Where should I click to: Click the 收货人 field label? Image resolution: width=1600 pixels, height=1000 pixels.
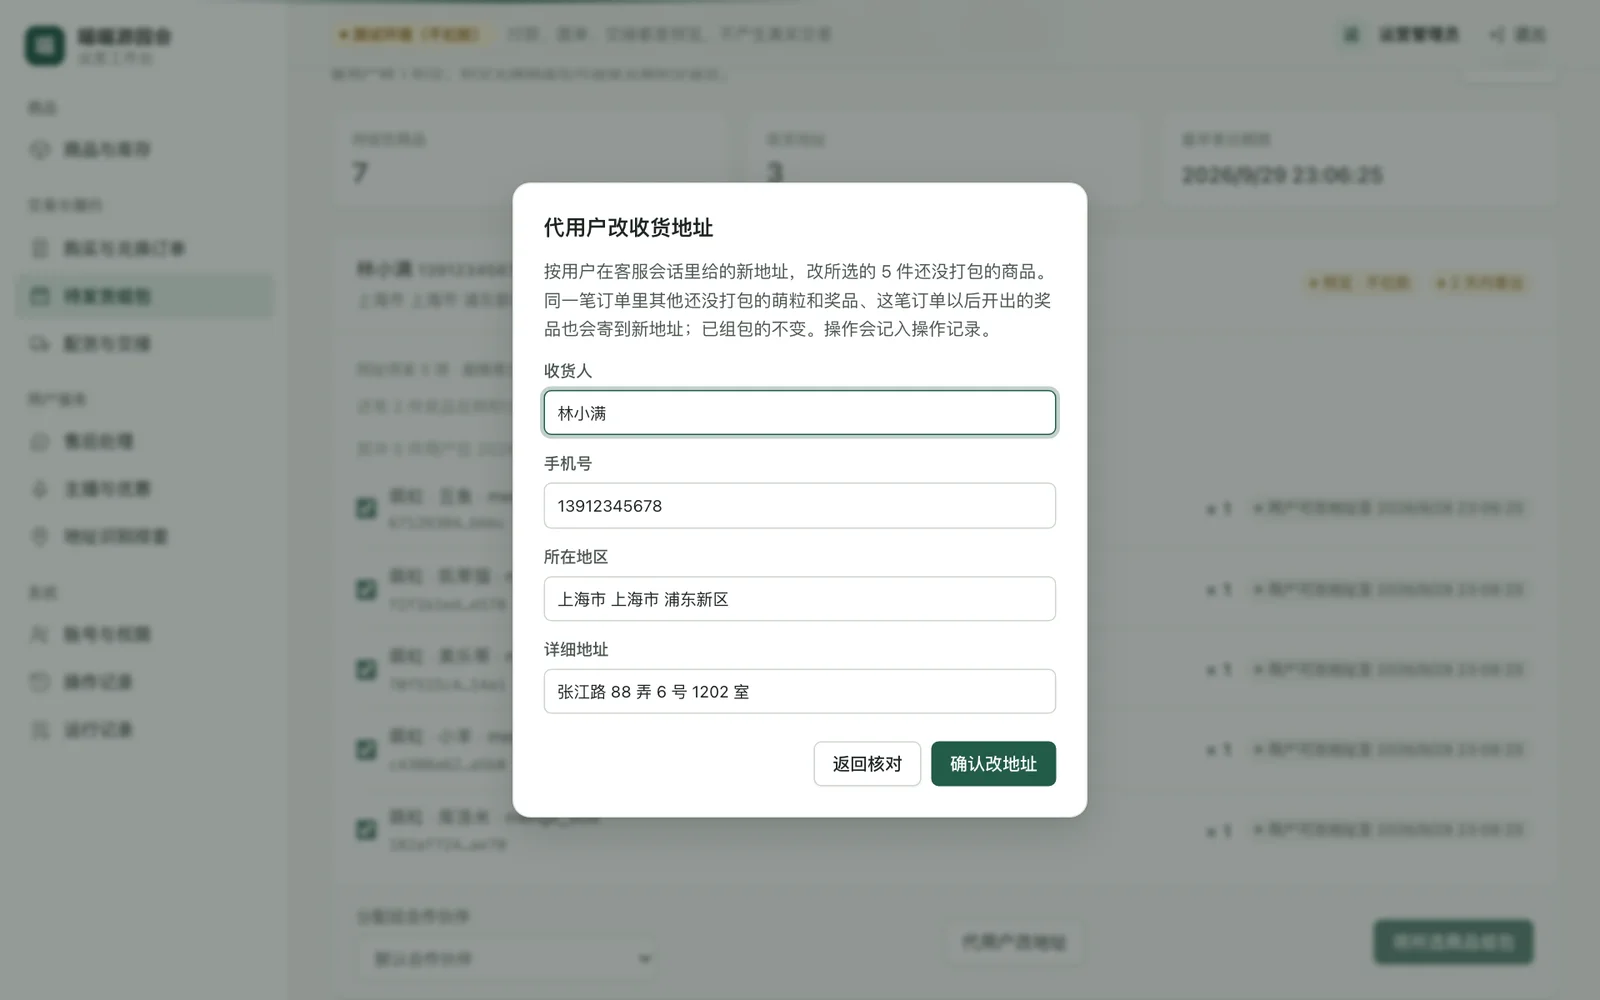(x=568, y=371)
